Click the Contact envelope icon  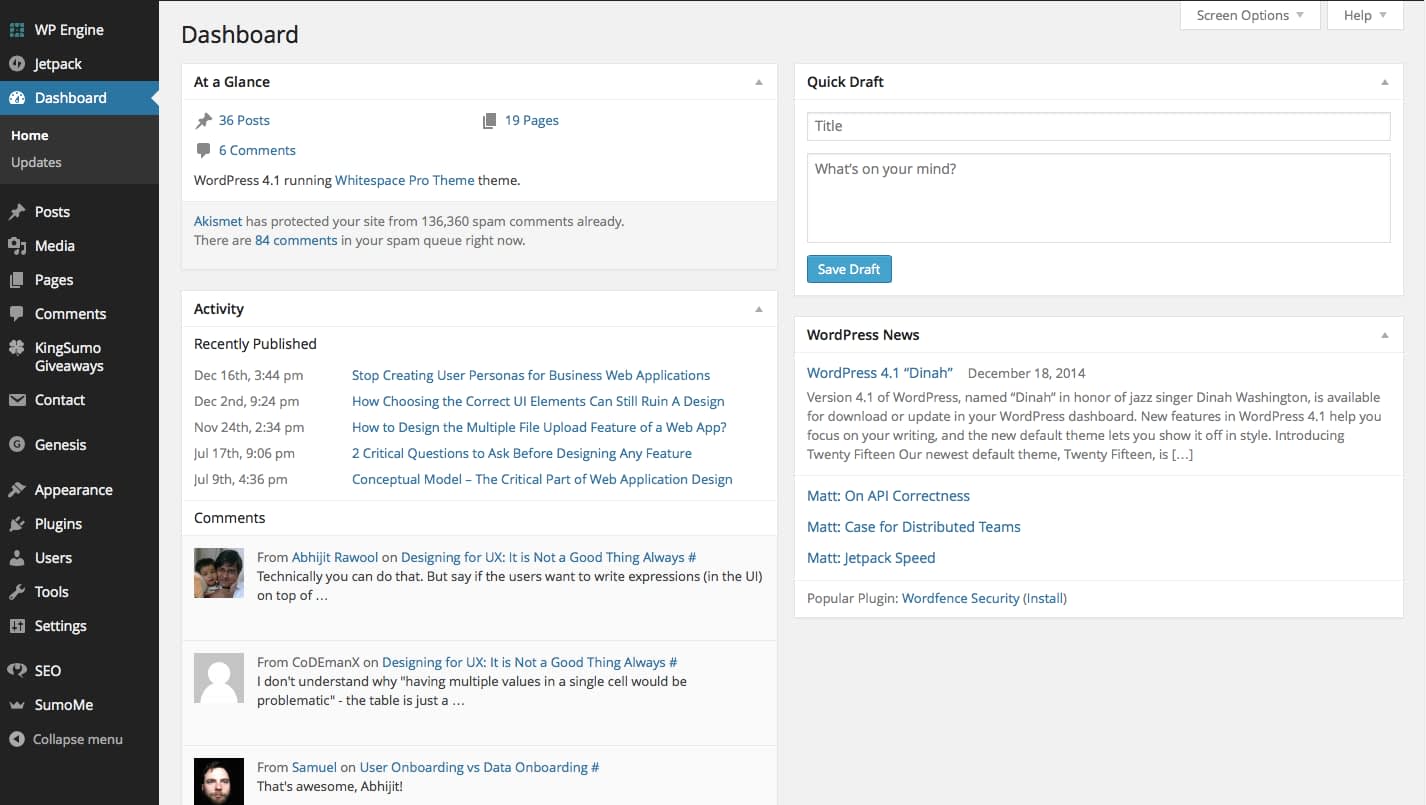tap(17, 400)
